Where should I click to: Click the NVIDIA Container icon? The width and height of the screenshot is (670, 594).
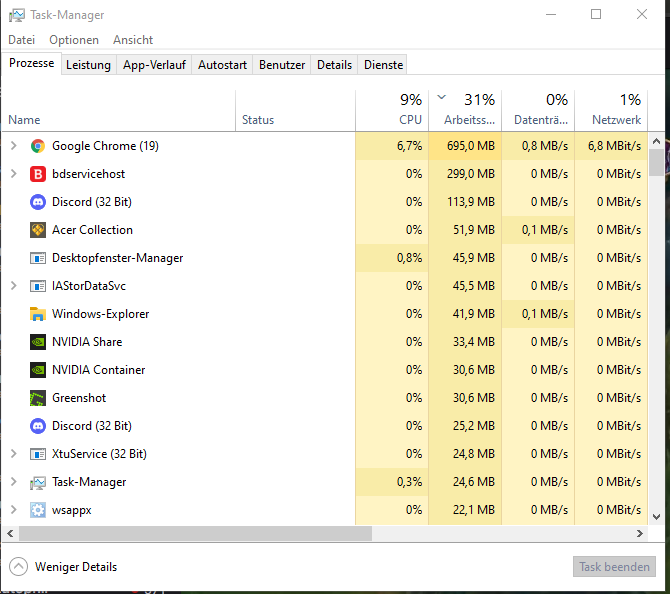pyautogui.click(x=38, y=370)
